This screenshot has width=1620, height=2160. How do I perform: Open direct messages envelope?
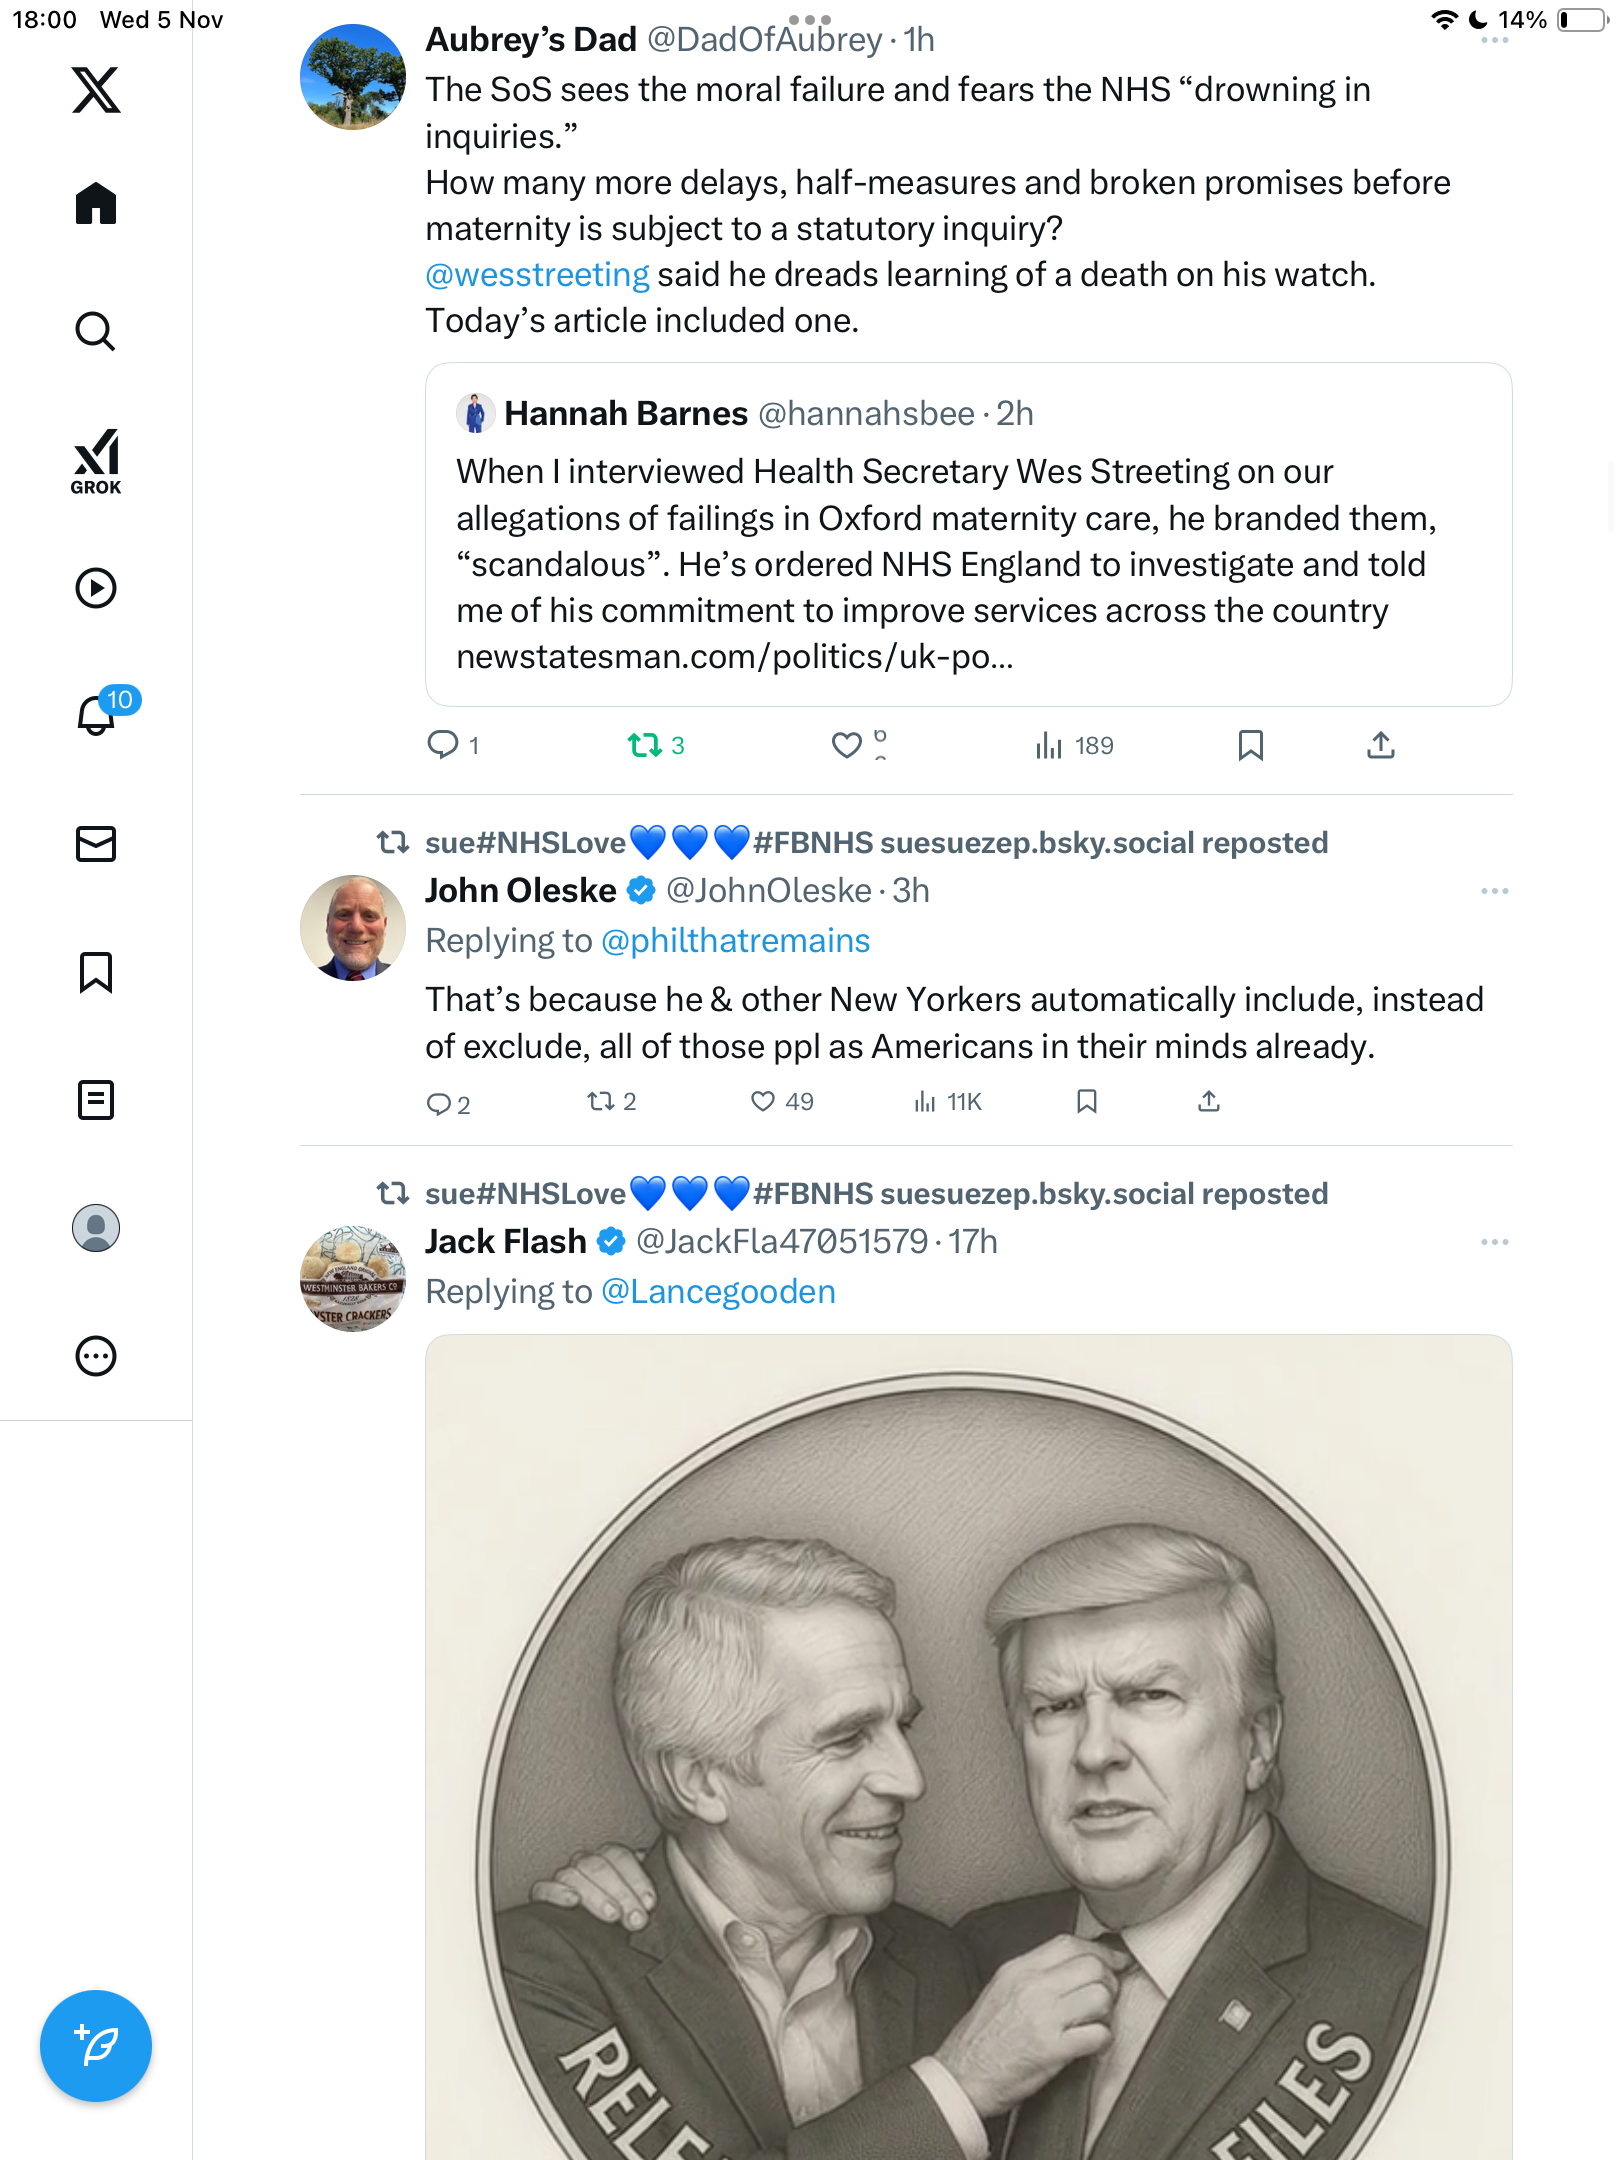tap(96, 844)
